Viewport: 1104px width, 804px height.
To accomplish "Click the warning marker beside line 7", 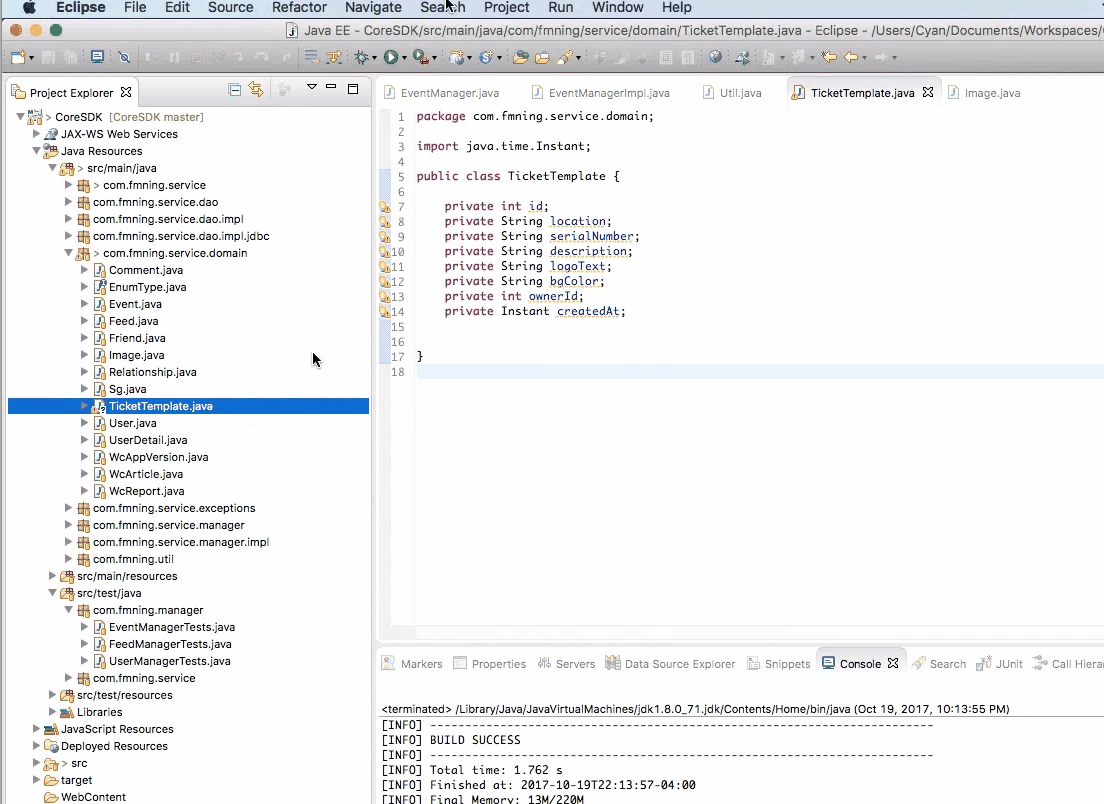I will [384, 206].
